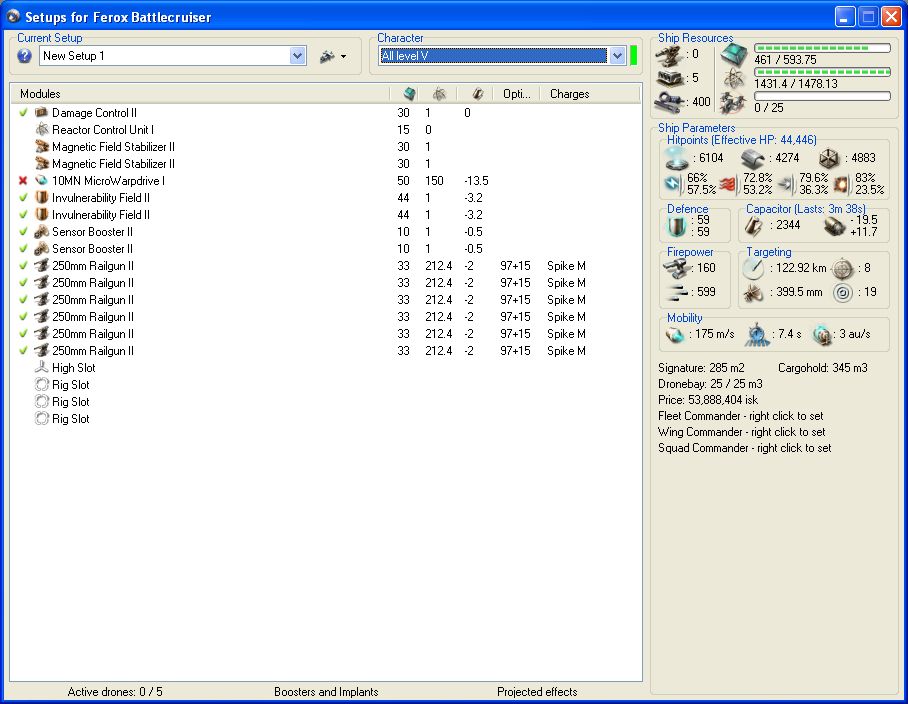Open the Projected effects tab
Viewport: 908px width, 704px height.
[x=537, y=692]
